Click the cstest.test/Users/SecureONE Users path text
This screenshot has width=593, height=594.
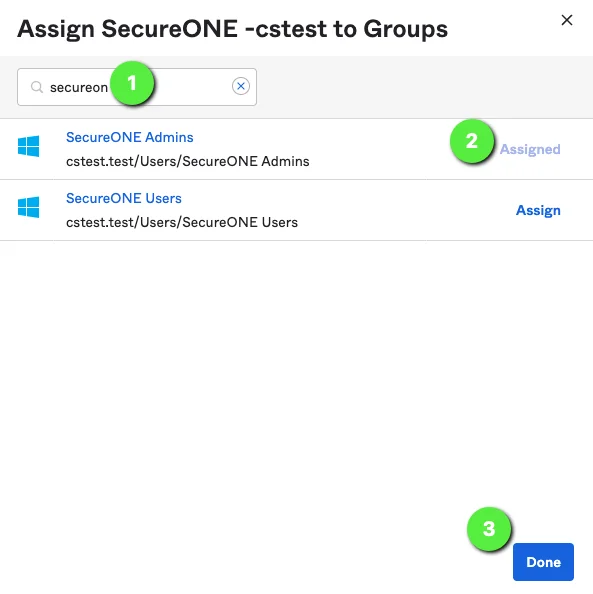pos(182,222)
